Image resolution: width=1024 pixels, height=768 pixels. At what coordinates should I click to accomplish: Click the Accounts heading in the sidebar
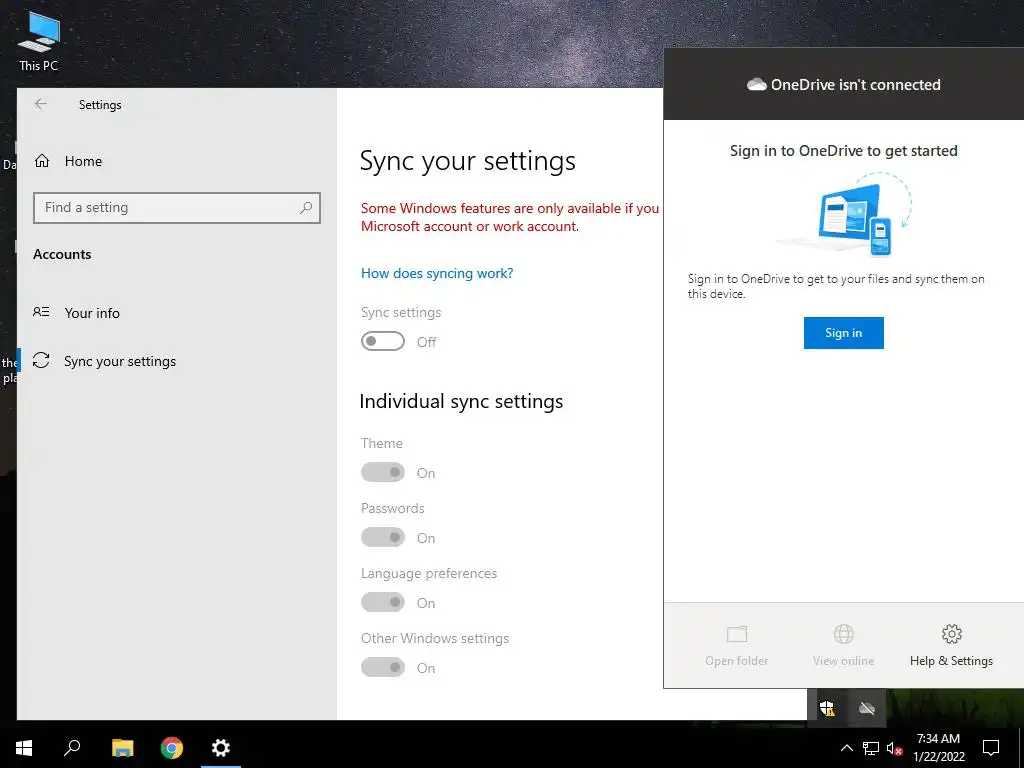pyautogui.click(x=62, y=255)
